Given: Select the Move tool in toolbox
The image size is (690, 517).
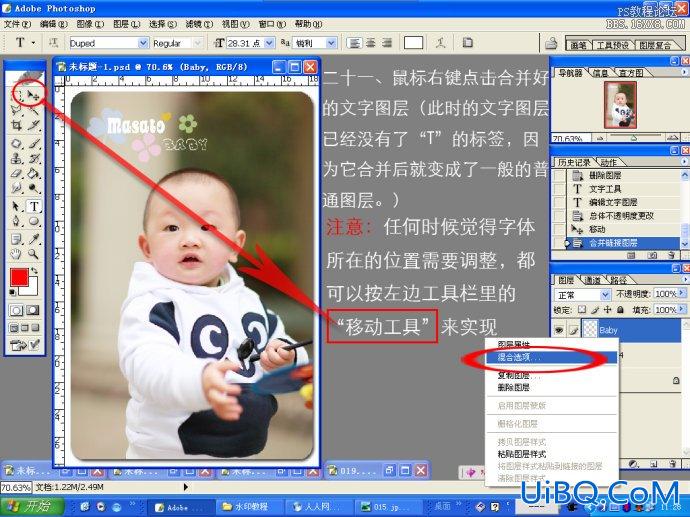Looking at the screenshot, I should click(x=33, y=95).
